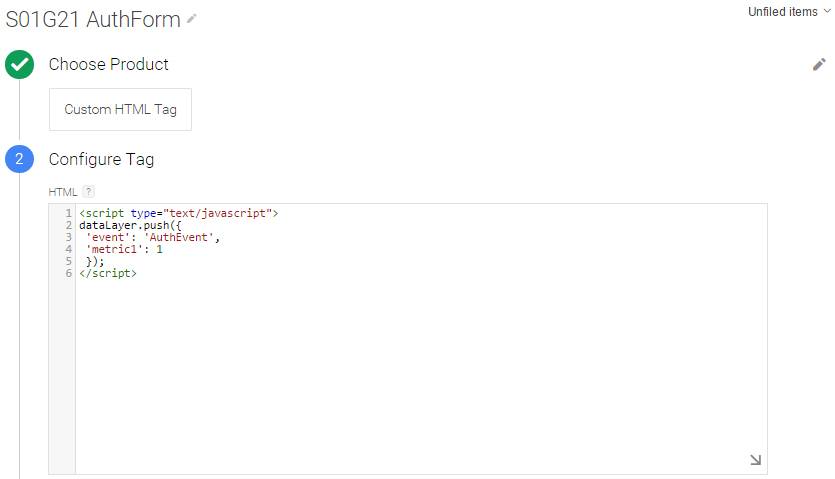Open the HTML help question mark
Image resolution: width=835 pixels, height=479 pixels.
[x=88, y=191]
